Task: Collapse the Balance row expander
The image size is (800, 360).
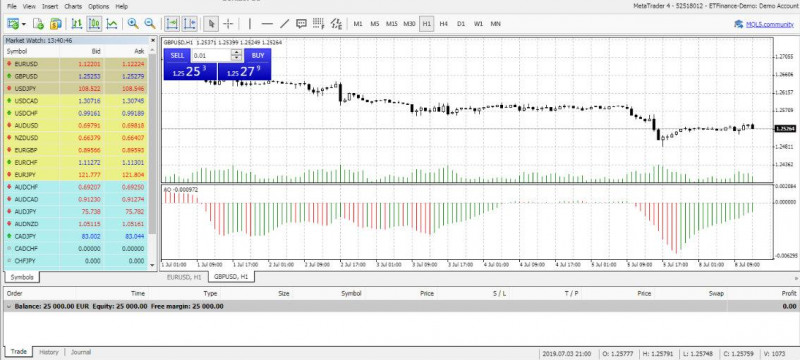Action: coord(8,306)
